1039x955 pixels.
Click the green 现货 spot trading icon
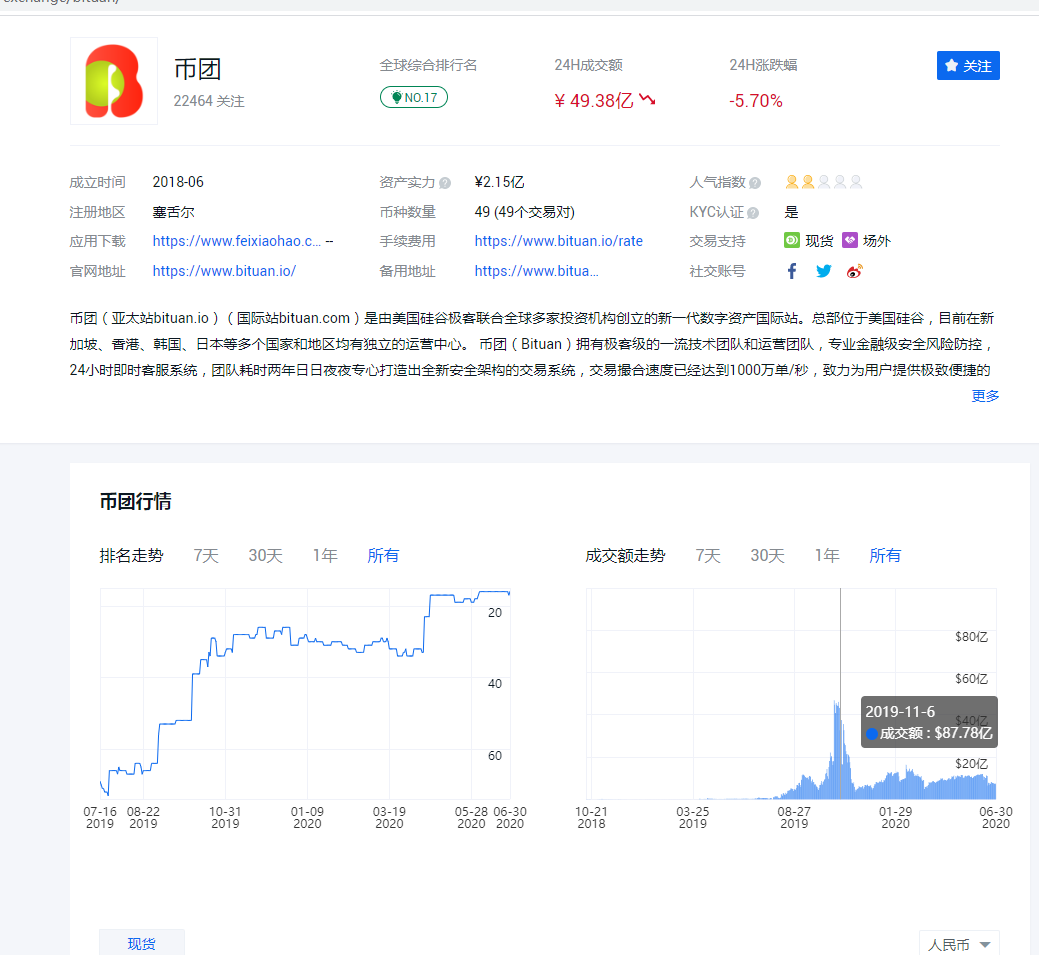click(x=792, y=240)
